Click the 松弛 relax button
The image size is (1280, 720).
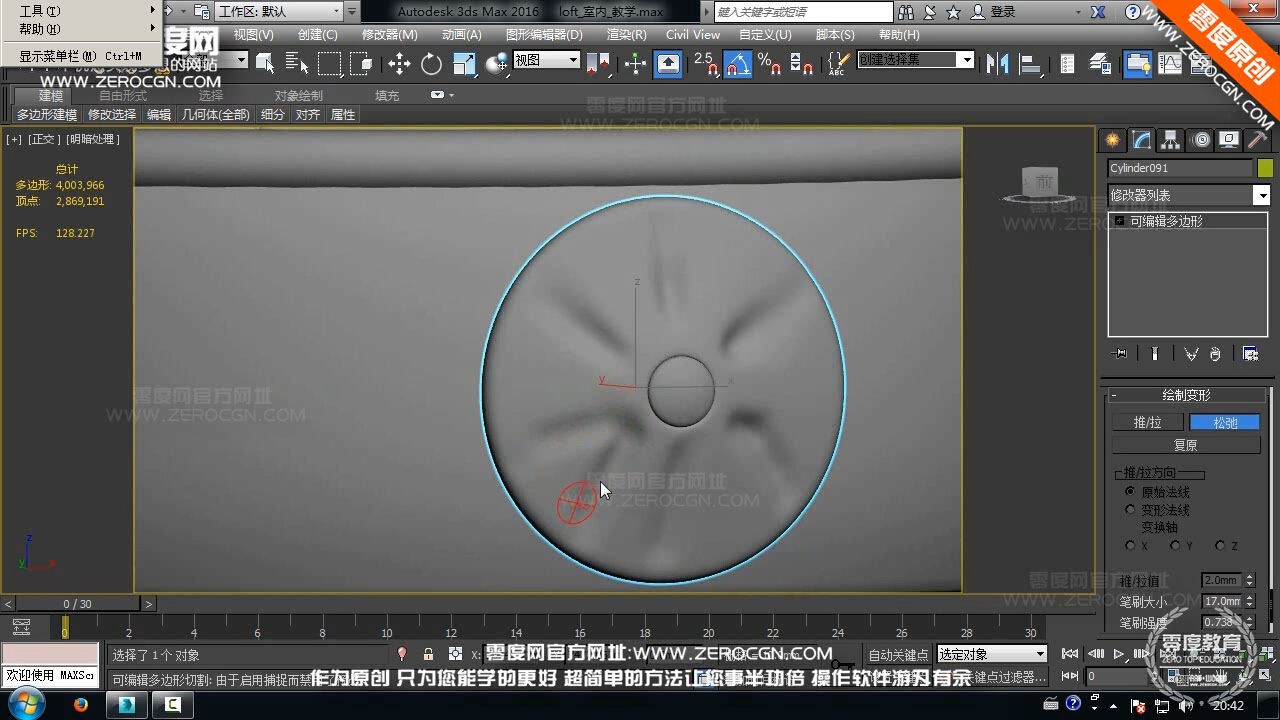1225,423
